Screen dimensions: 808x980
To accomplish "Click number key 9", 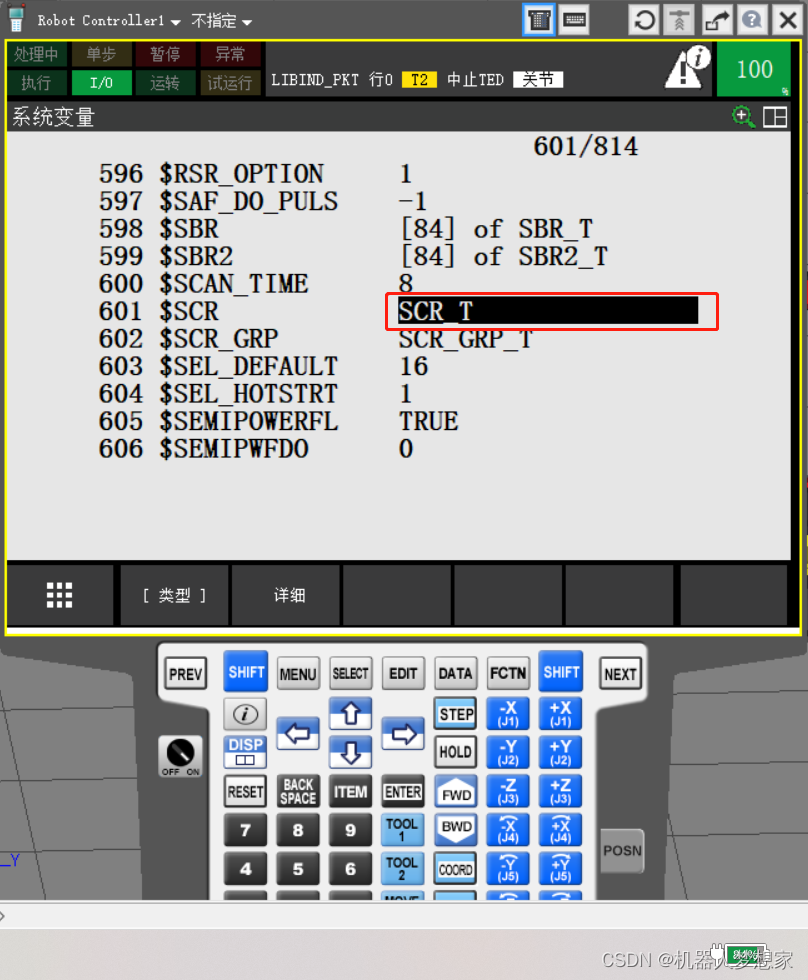I will pos(351,830).
